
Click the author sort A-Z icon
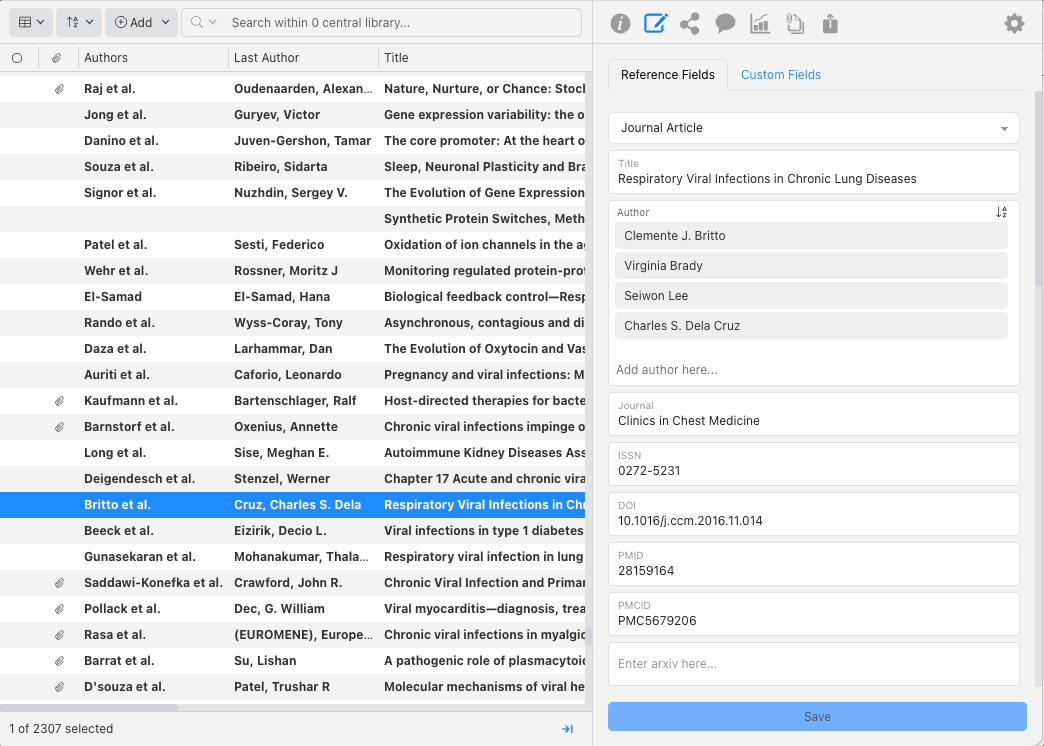coord(1001,212)
